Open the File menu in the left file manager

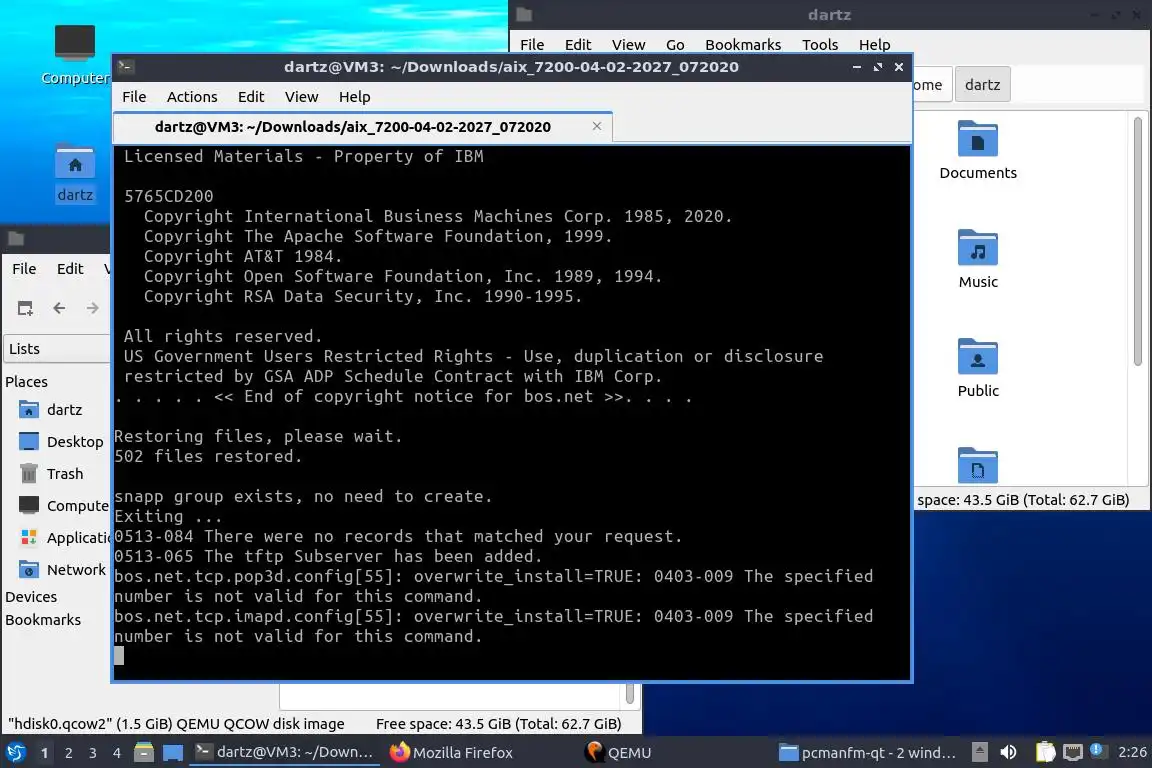click(24, 269)
